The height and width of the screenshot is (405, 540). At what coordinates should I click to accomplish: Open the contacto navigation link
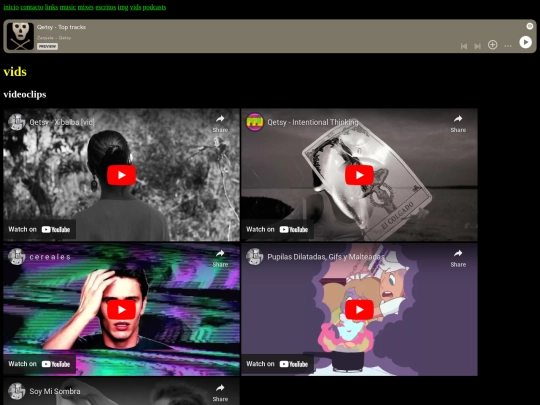pos(32,7)
